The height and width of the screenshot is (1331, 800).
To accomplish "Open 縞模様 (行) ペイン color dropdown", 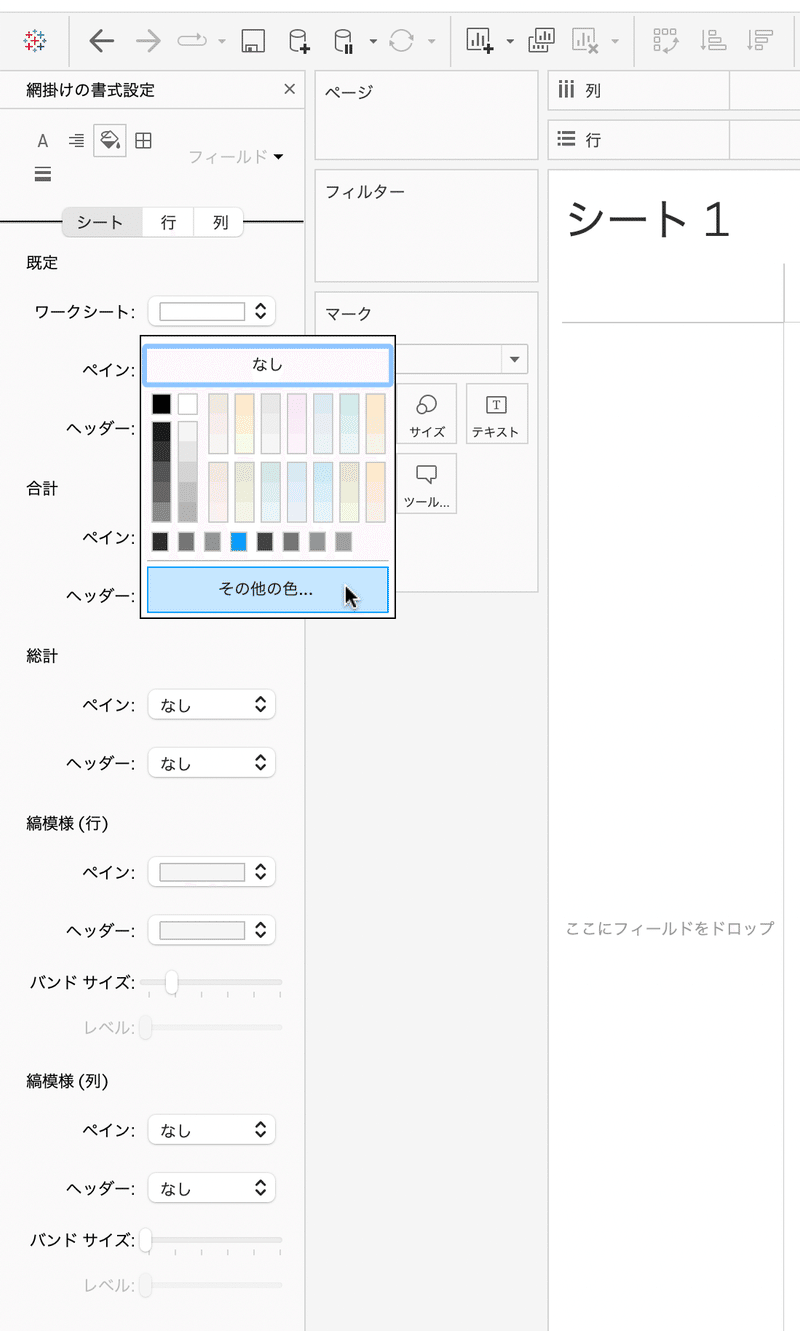I will [211, 872].
